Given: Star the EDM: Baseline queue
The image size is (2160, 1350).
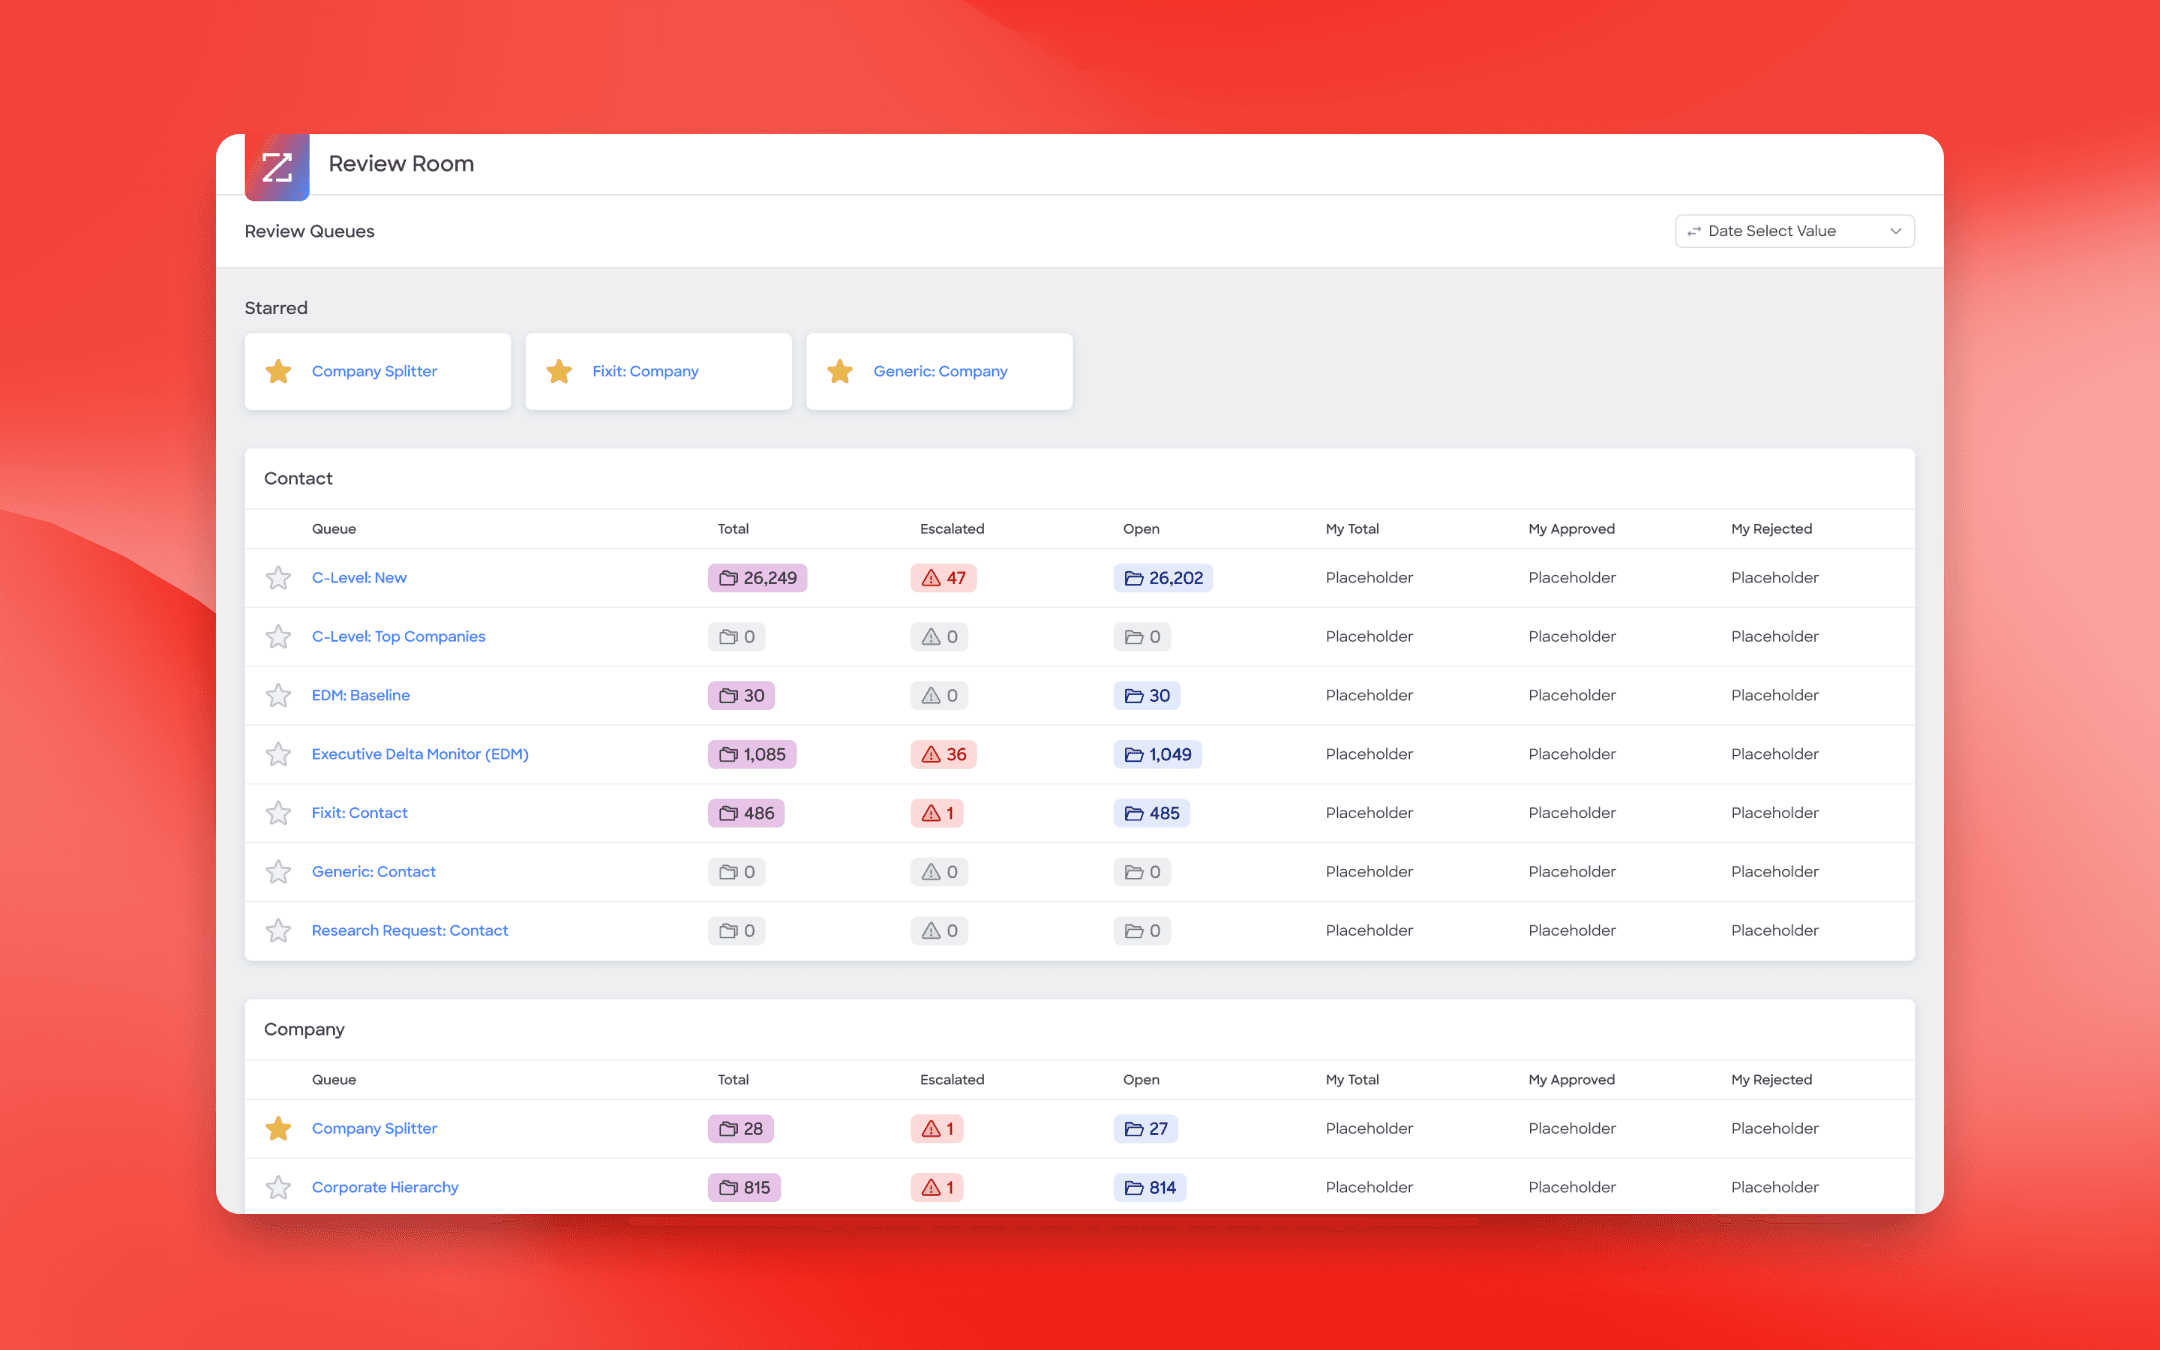Looking at the screenshot, I should click(x=278, y=696).
